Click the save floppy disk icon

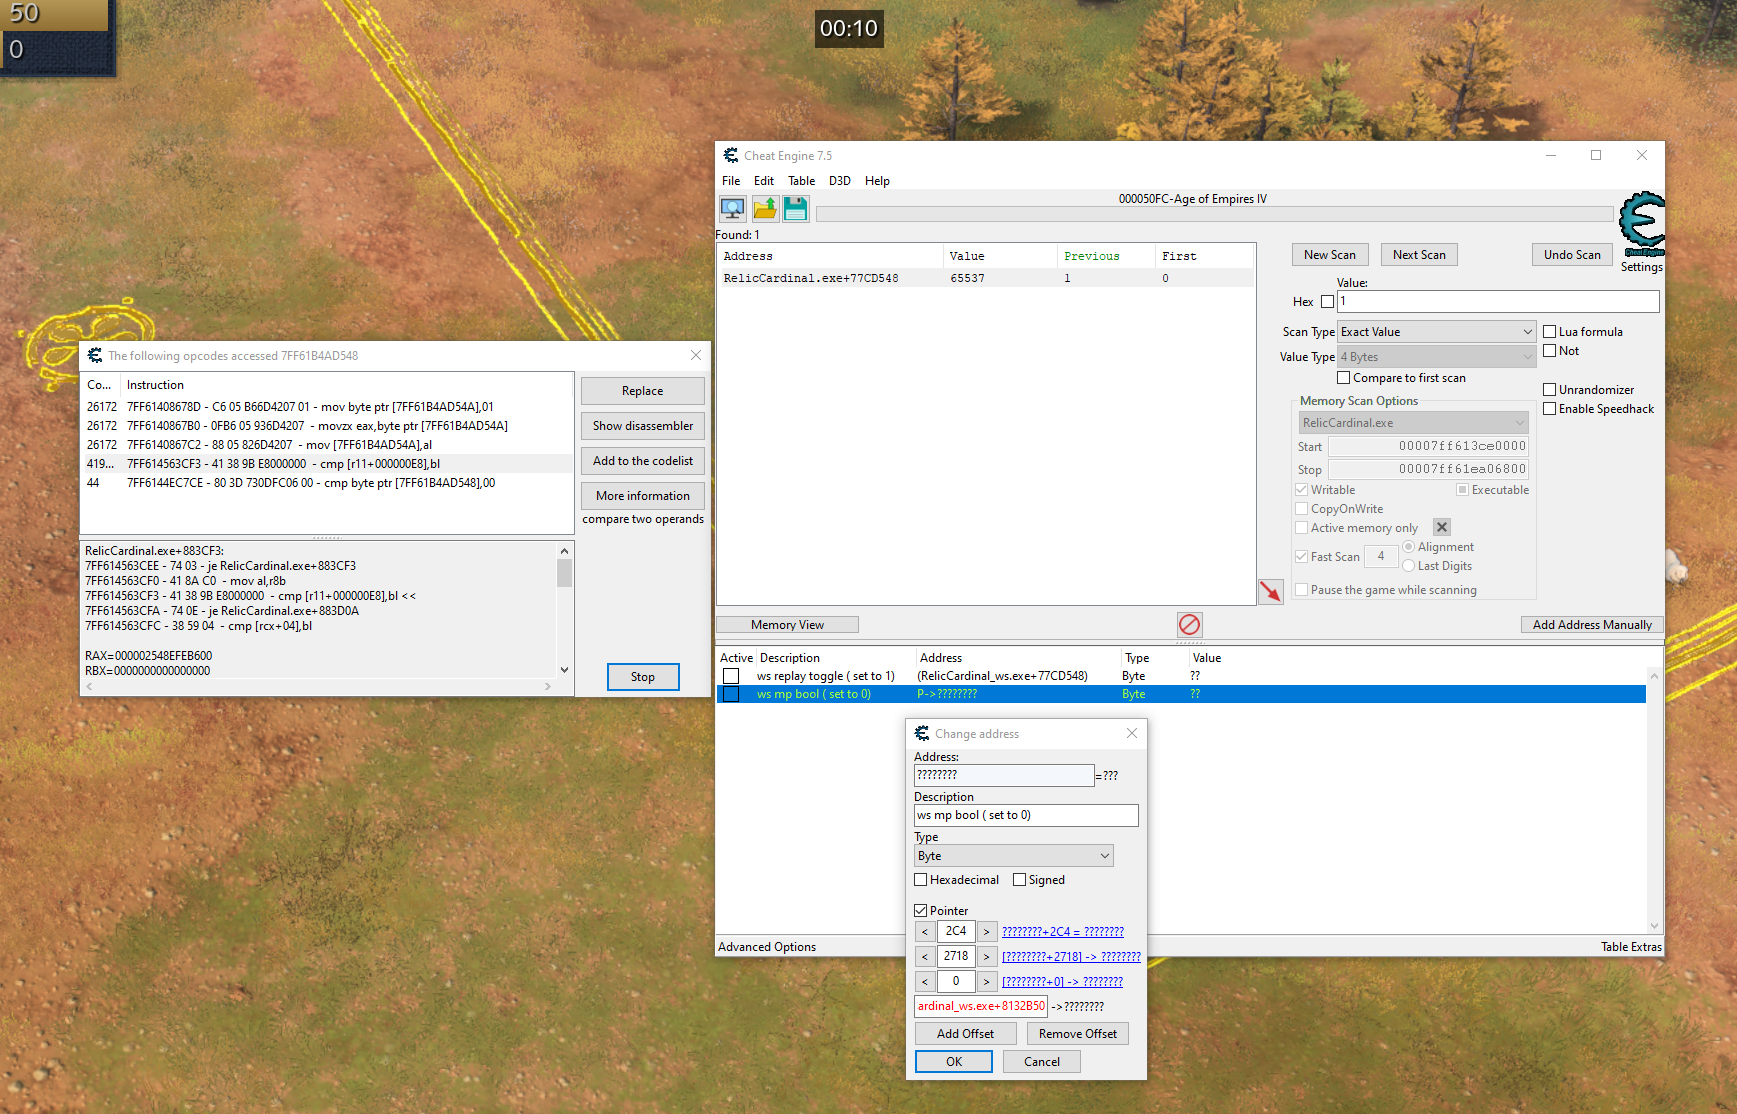coord(796,208)
